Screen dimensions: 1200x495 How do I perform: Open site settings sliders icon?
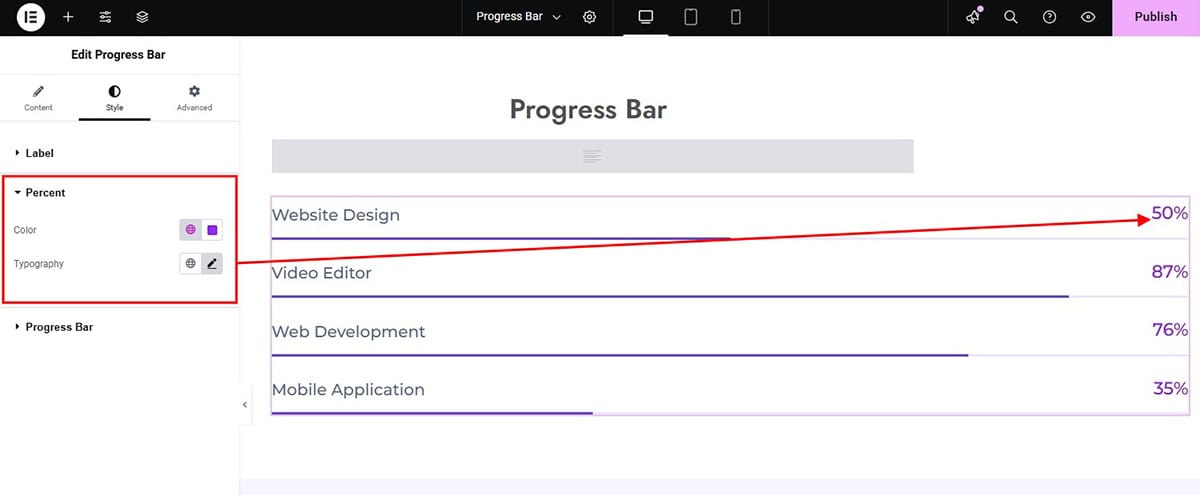click(105, 17)
